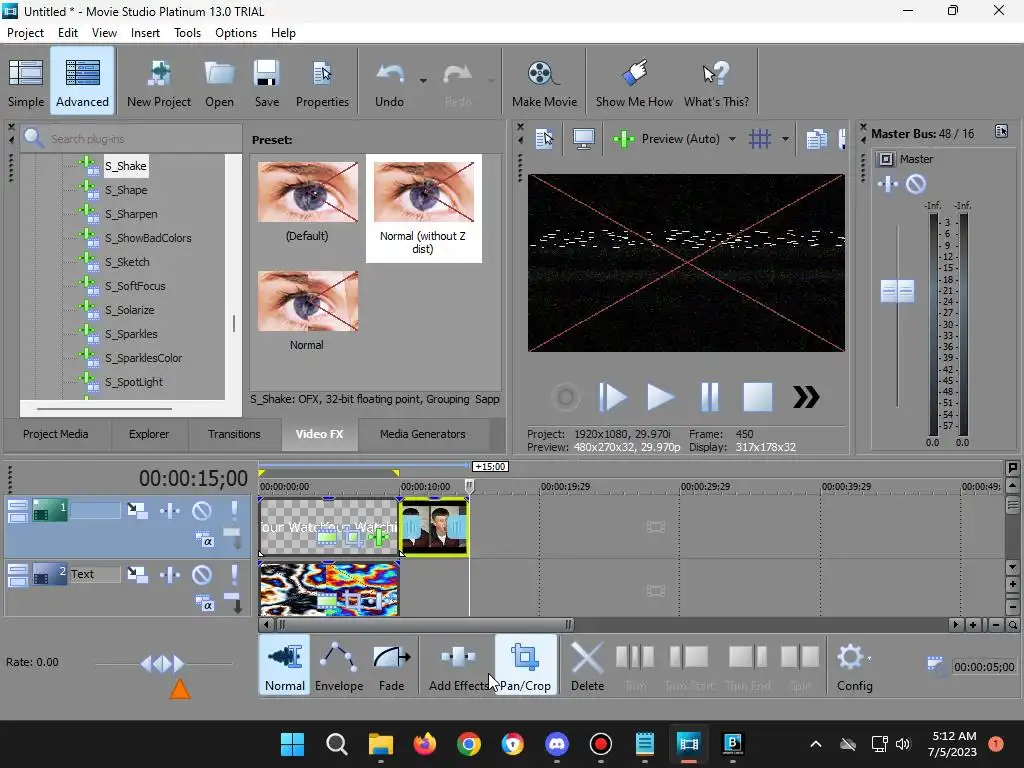Delete the selected event
This screenshot has height=768, width=1024.
pyautogui.click(x=587, y=665)
